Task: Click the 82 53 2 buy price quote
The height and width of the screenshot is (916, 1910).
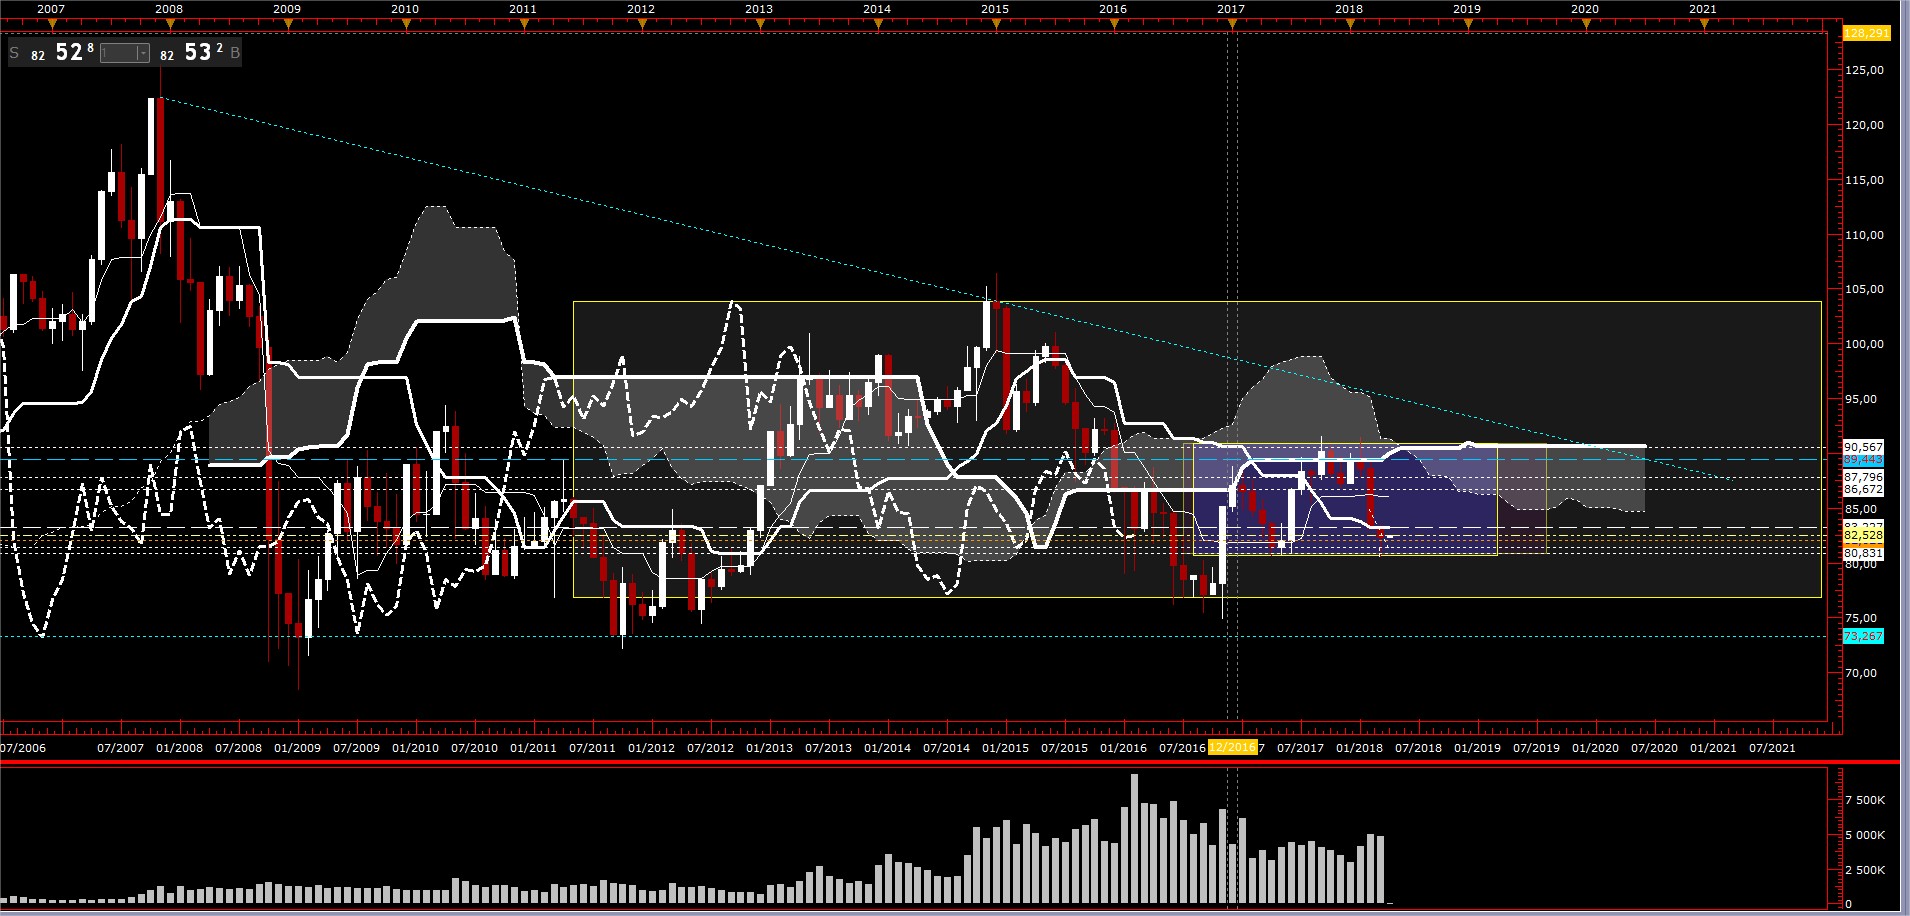Action: (191, 52)
